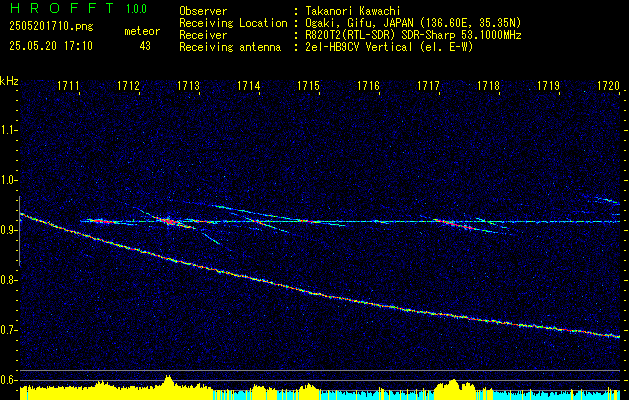Click the 0.9 frequency axis label

point(8,230)
